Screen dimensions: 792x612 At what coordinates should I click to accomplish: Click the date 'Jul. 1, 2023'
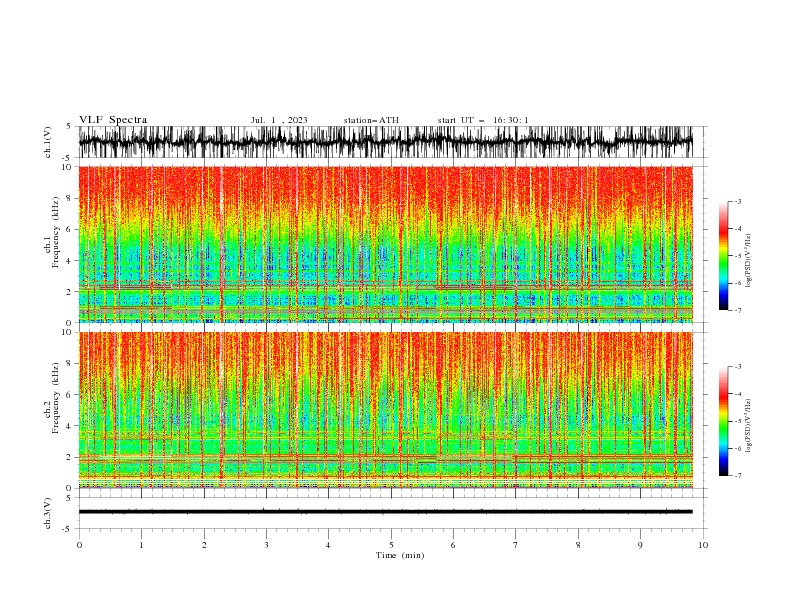click(x=279, y=120)
